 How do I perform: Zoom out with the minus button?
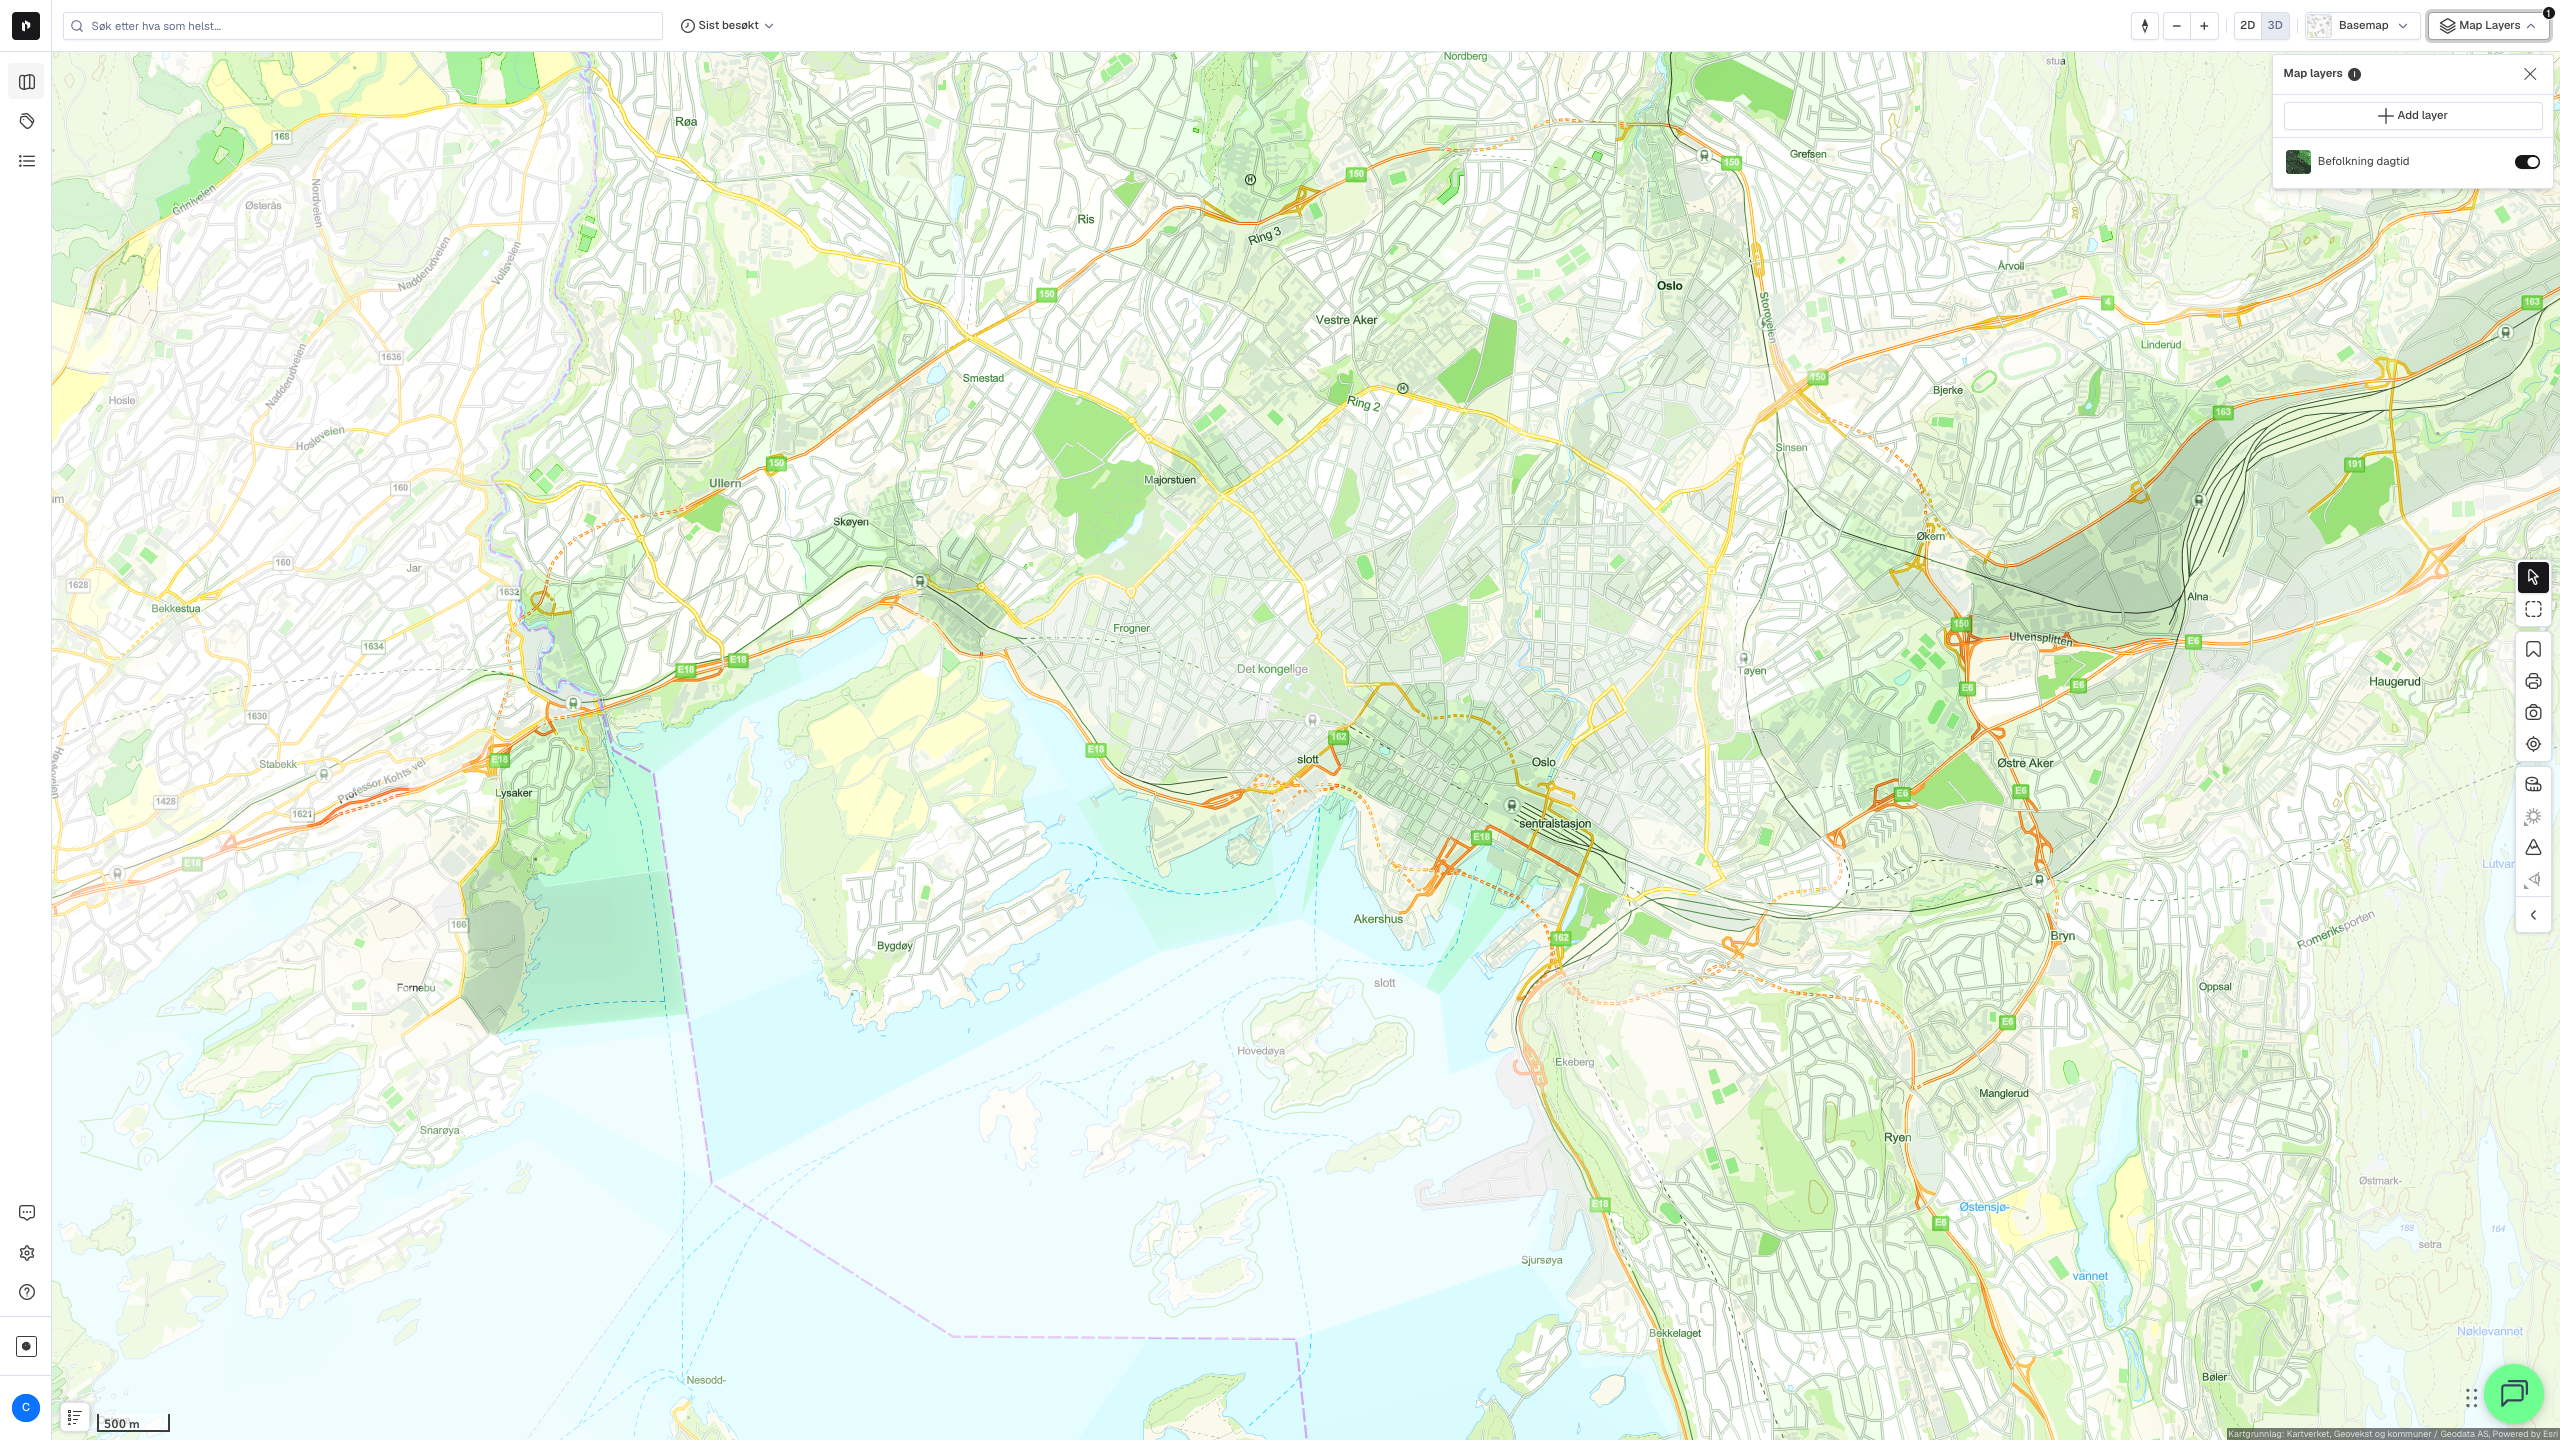point(2176,26)
